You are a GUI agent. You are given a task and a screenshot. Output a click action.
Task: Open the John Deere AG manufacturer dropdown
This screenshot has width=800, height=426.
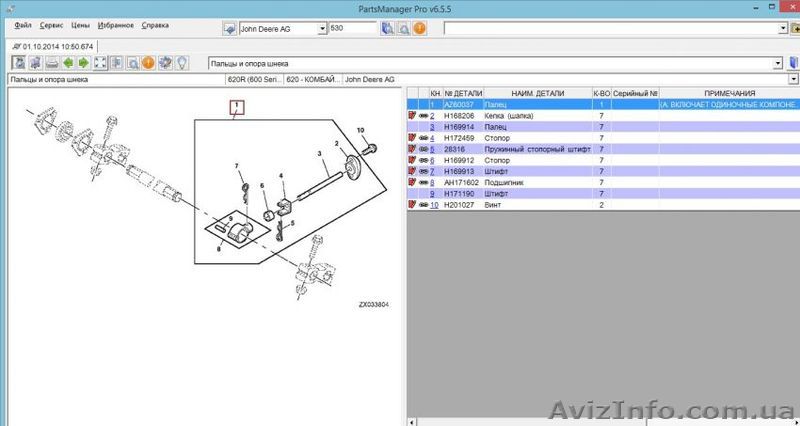[x=321, y=29]
